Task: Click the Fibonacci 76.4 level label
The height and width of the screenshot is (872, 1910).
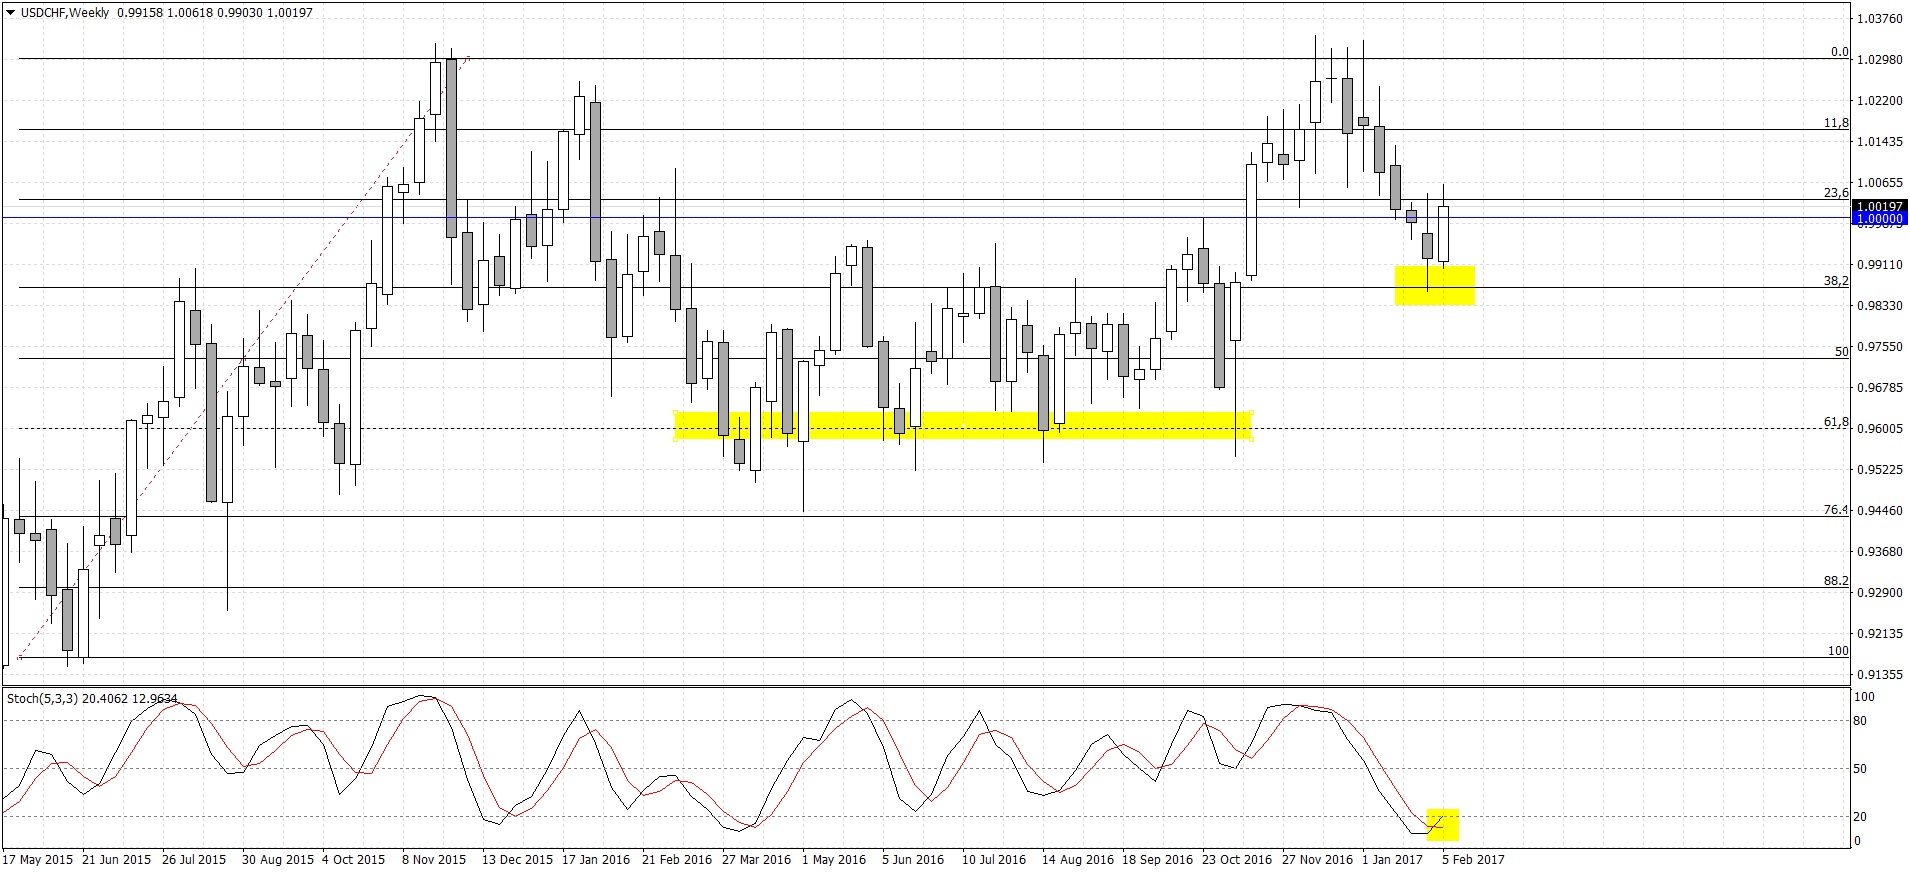Action: pos(1836,510)
